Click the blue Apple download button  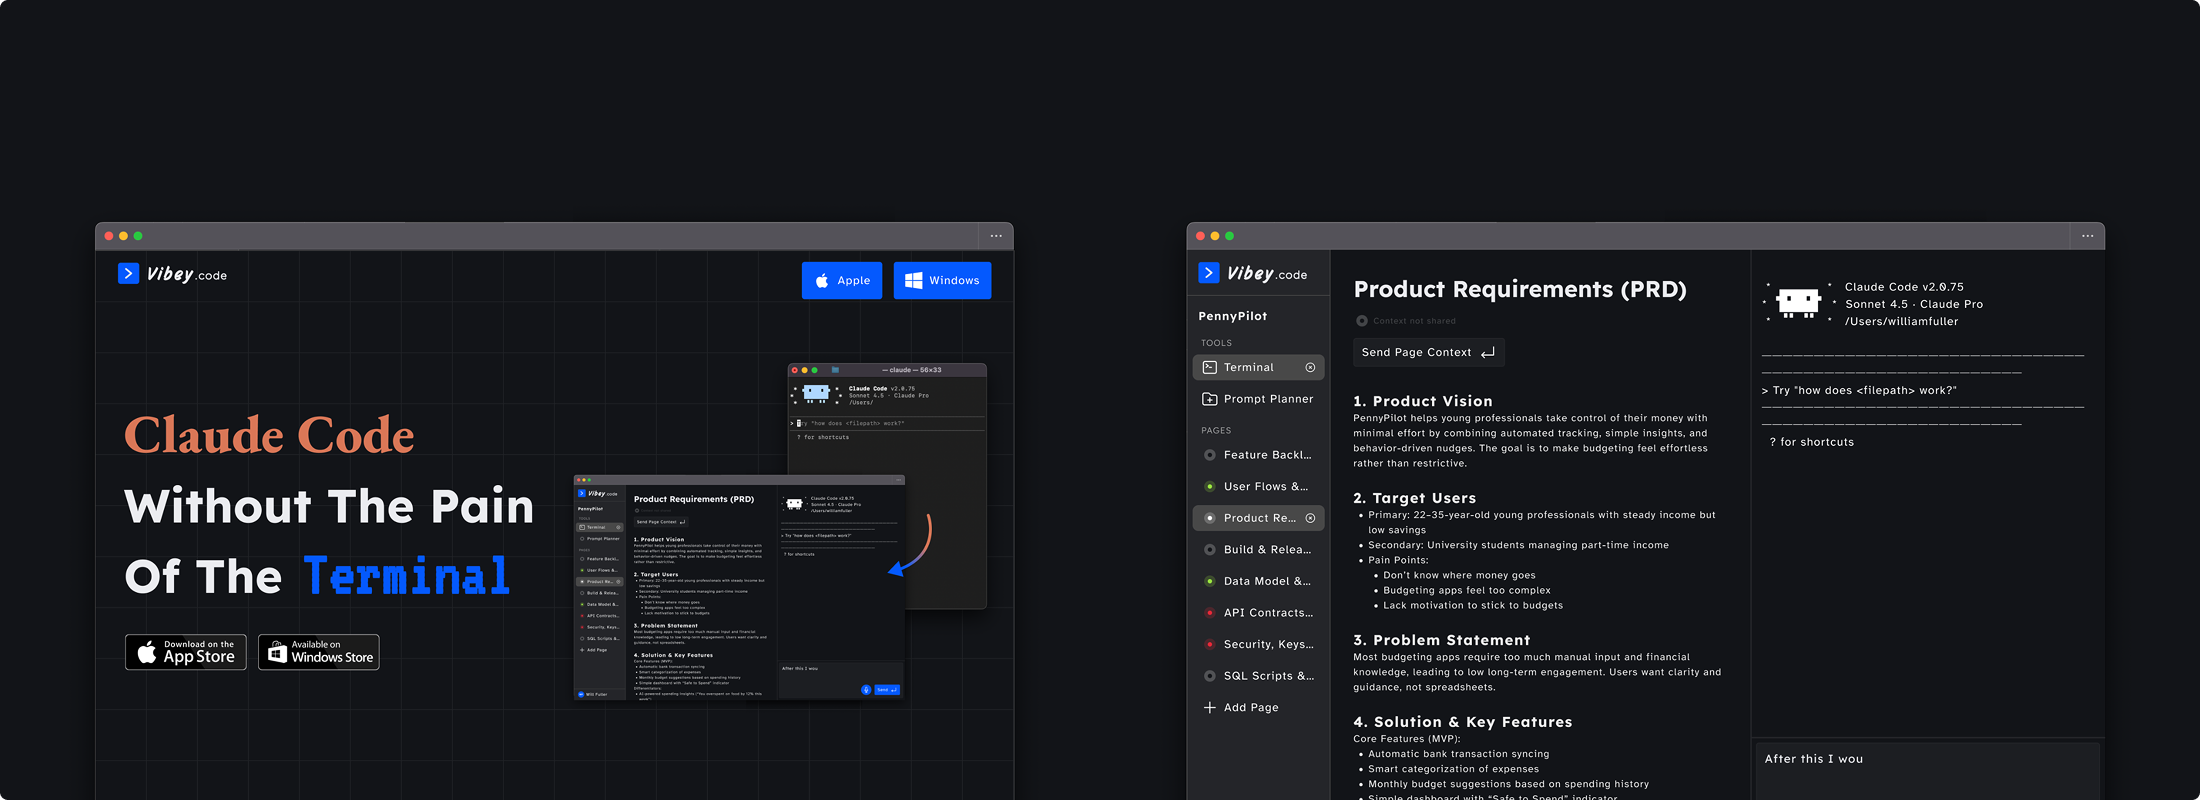(x=842, y=281)
